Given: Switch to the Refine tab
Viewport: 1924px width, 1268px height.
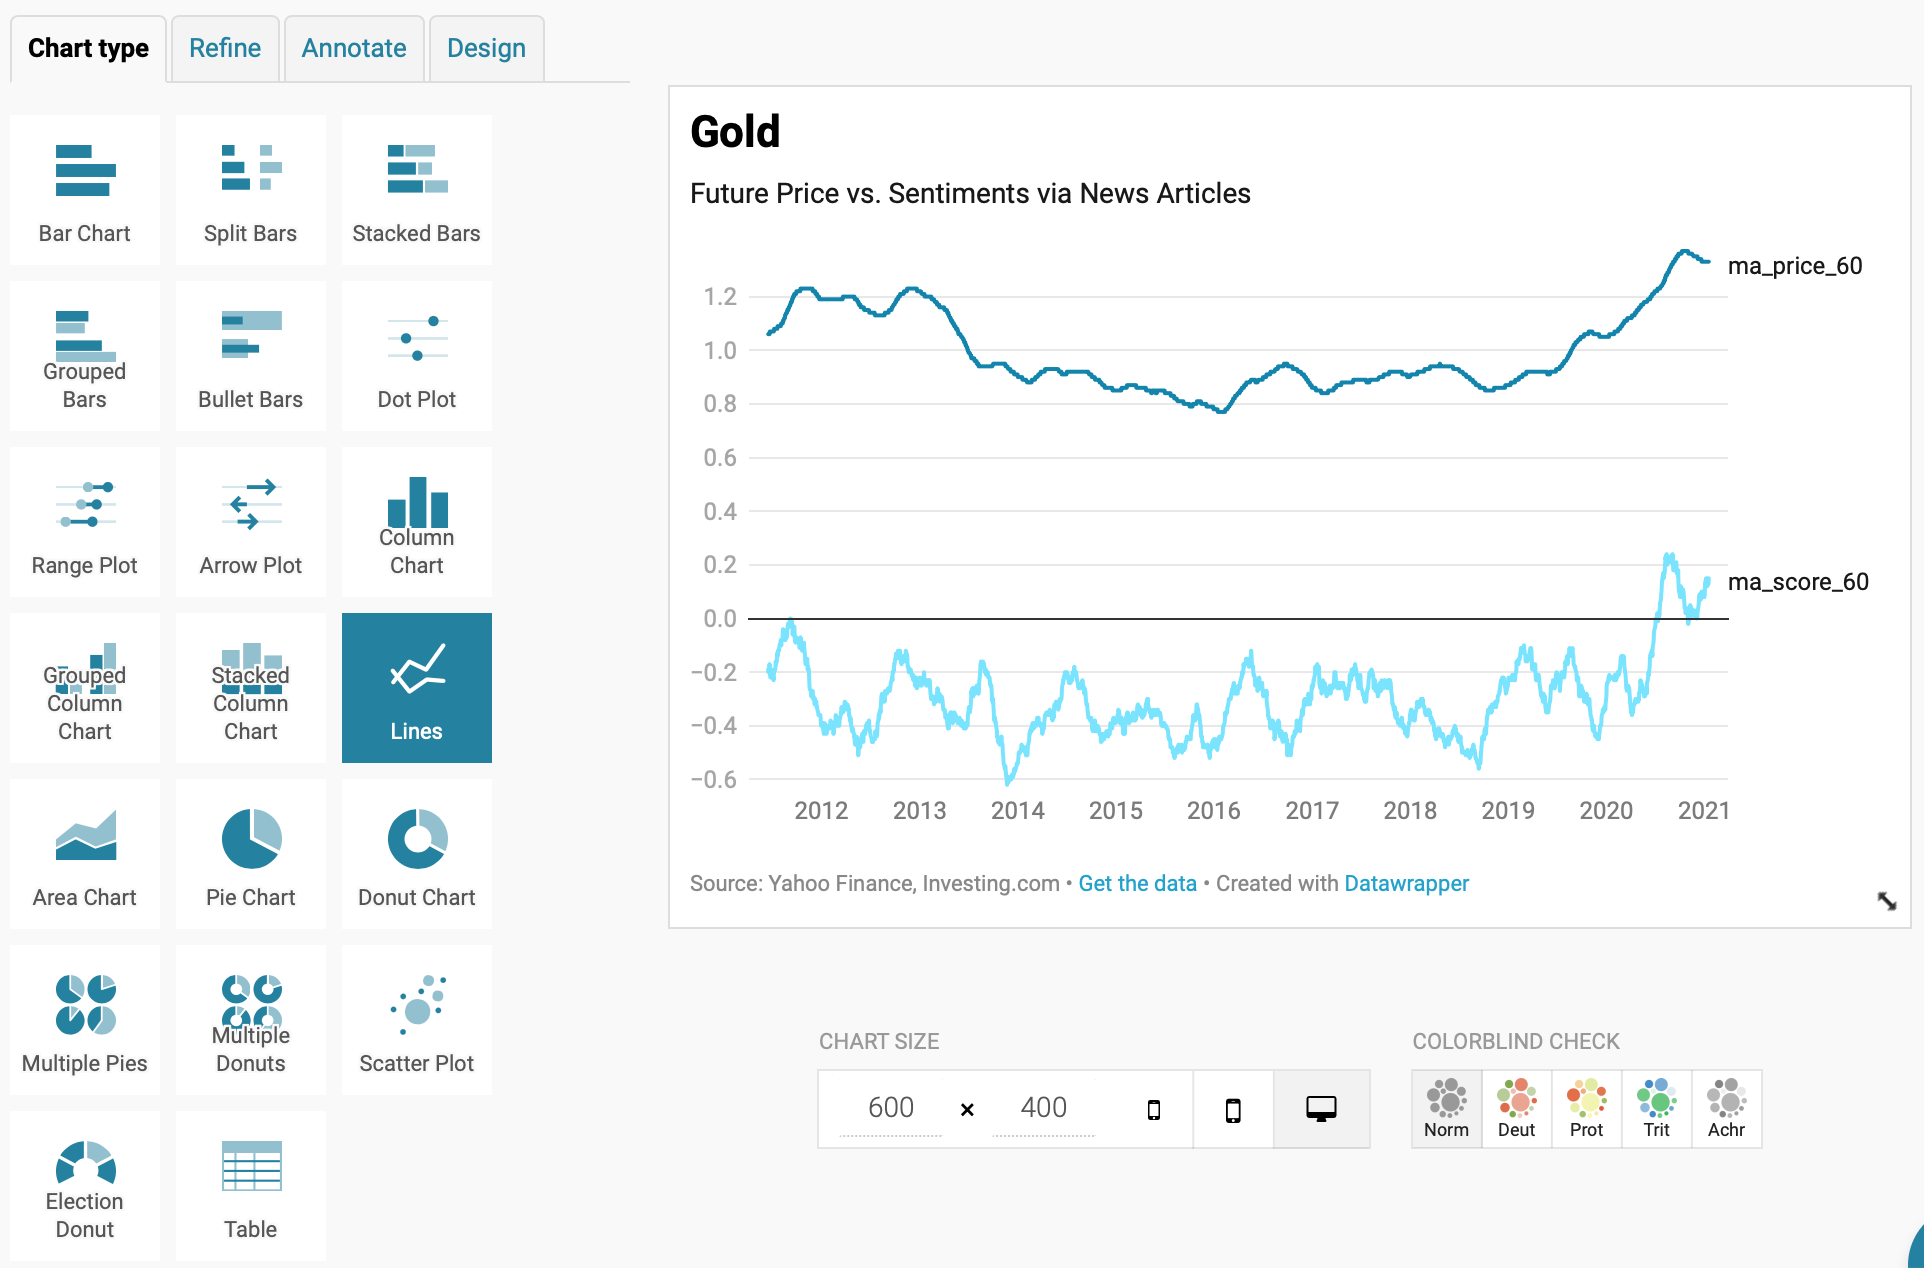Looking at the screenshot, I should pos(225,48).
